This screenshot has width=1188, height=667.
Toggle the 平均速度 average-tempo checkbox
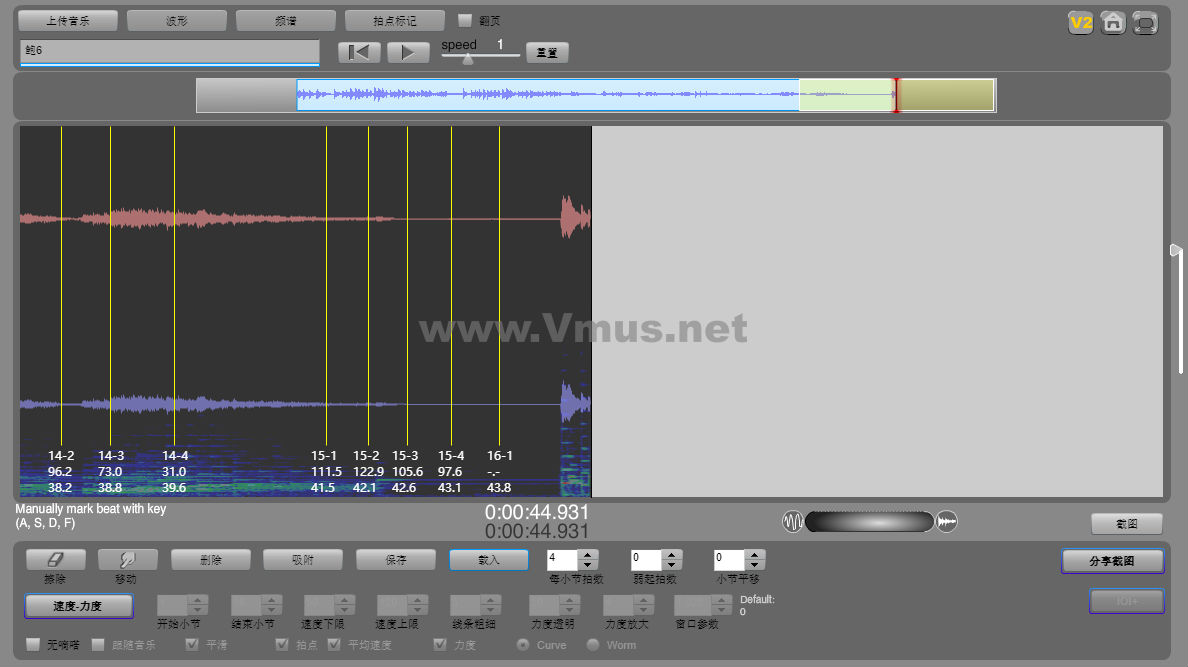[x=333, y=644]
